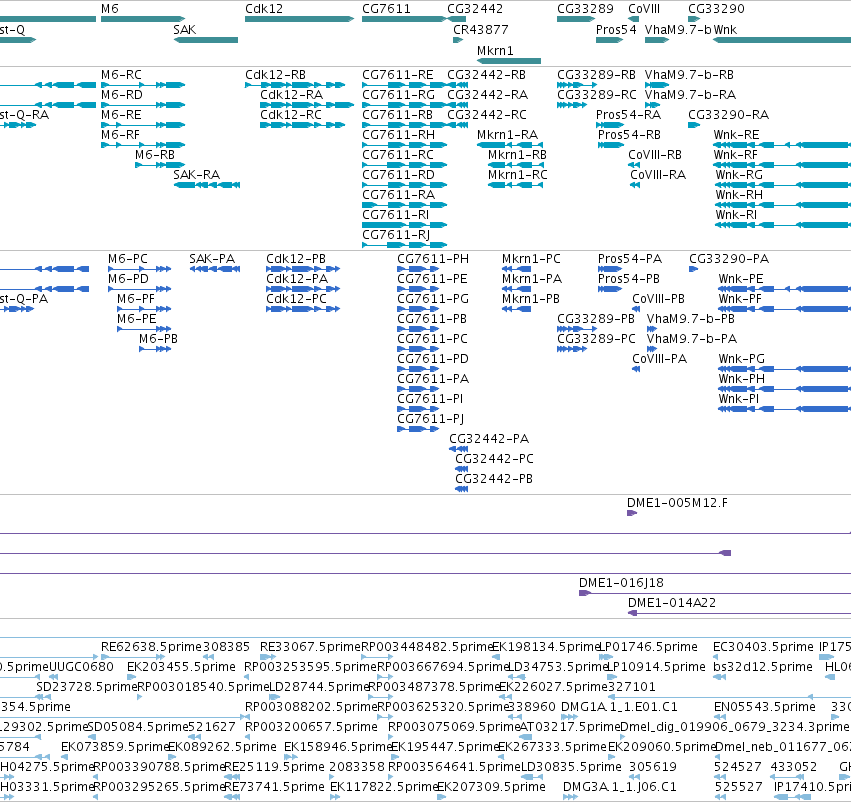Screen dimensions: 851x802
Task: Select protein CG7611-PH
Action: coord(418,269)
